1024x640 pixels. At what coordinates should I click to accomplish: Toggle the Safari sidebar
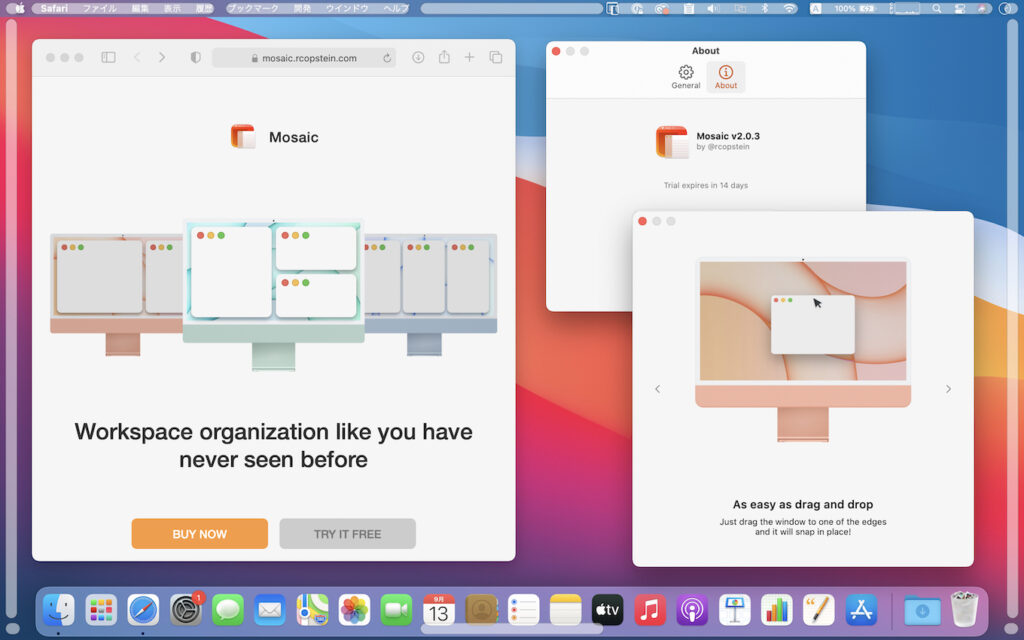pos(108,58)
